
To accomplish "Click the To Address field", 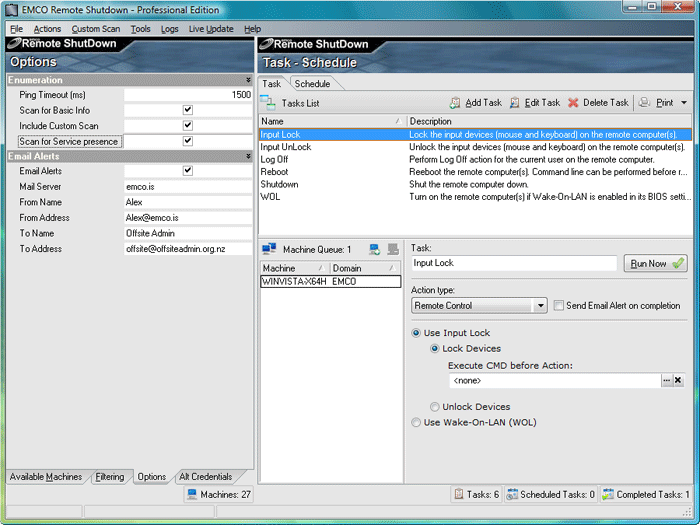I will [188, 249].
